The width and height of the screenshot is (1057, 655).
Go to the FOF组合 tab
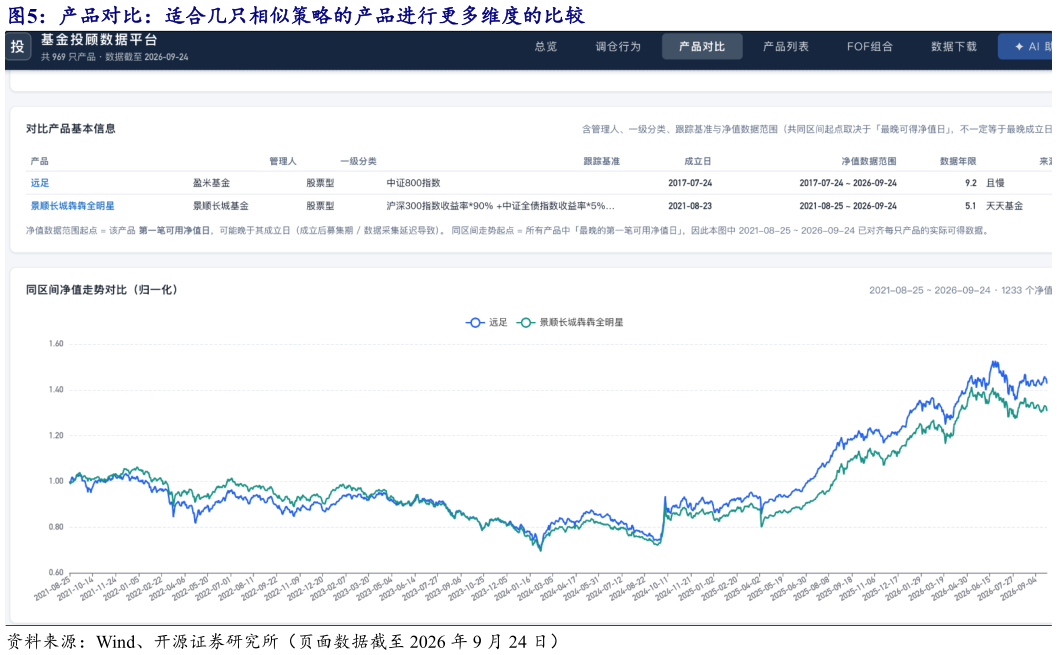(x=870, y=46)
